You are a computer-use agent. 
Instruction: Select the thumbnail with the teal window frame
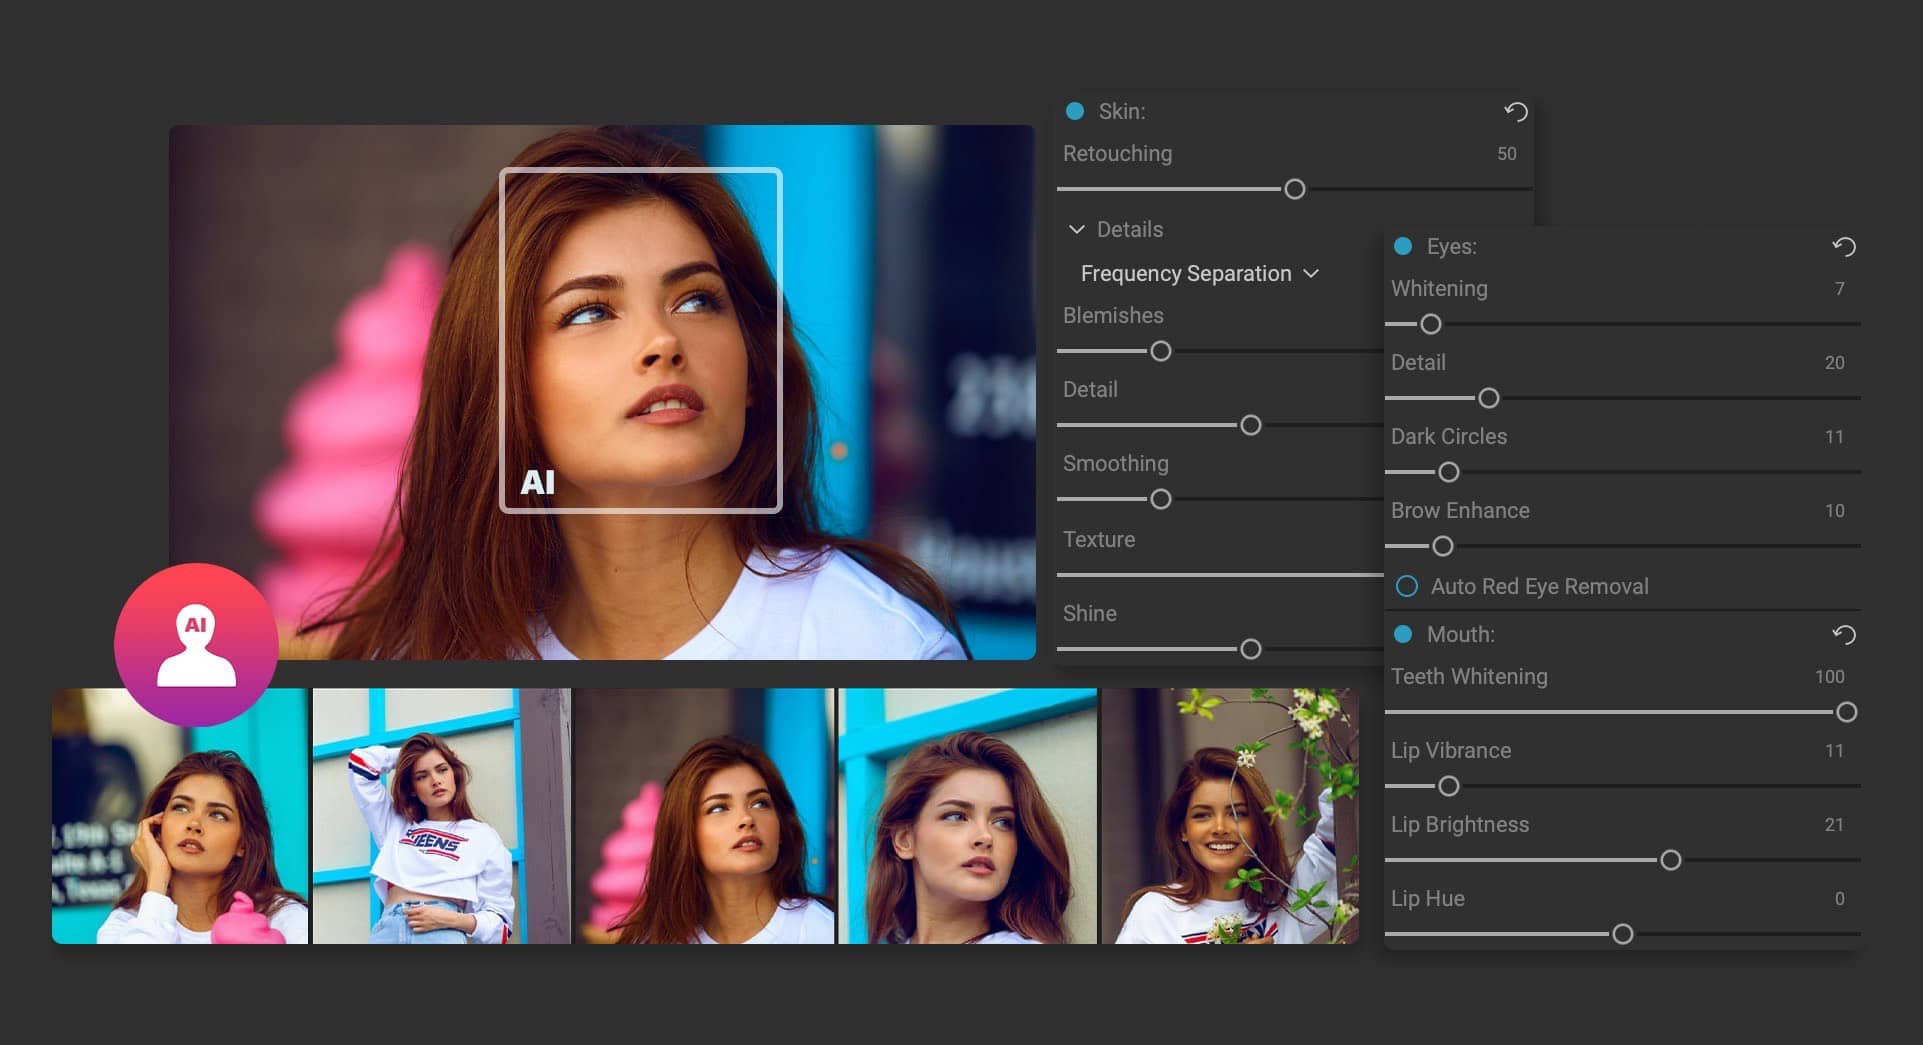[x=968, y=816]
